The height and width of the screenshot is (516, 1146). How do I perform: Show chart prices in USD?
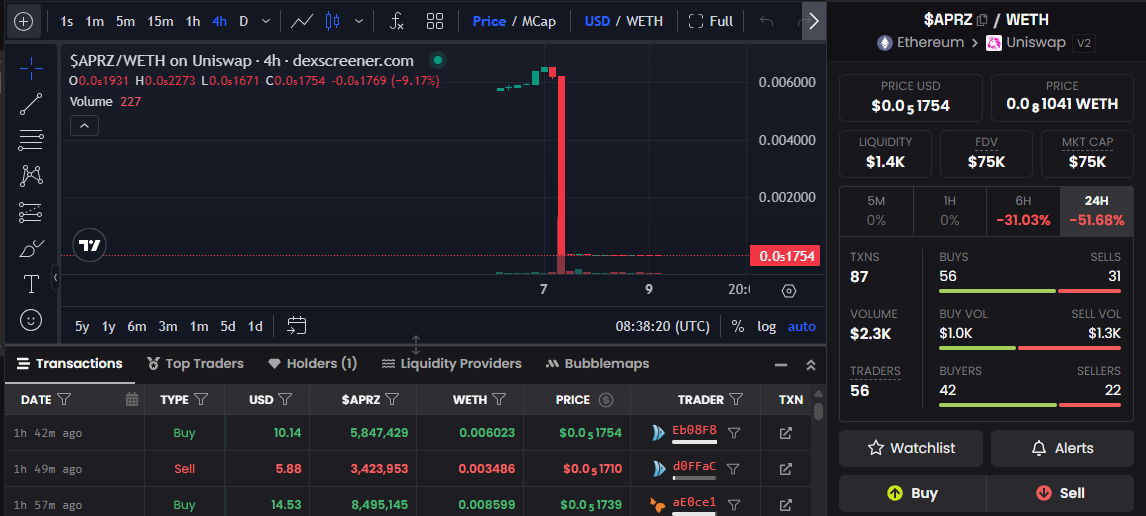coord(597,21)
